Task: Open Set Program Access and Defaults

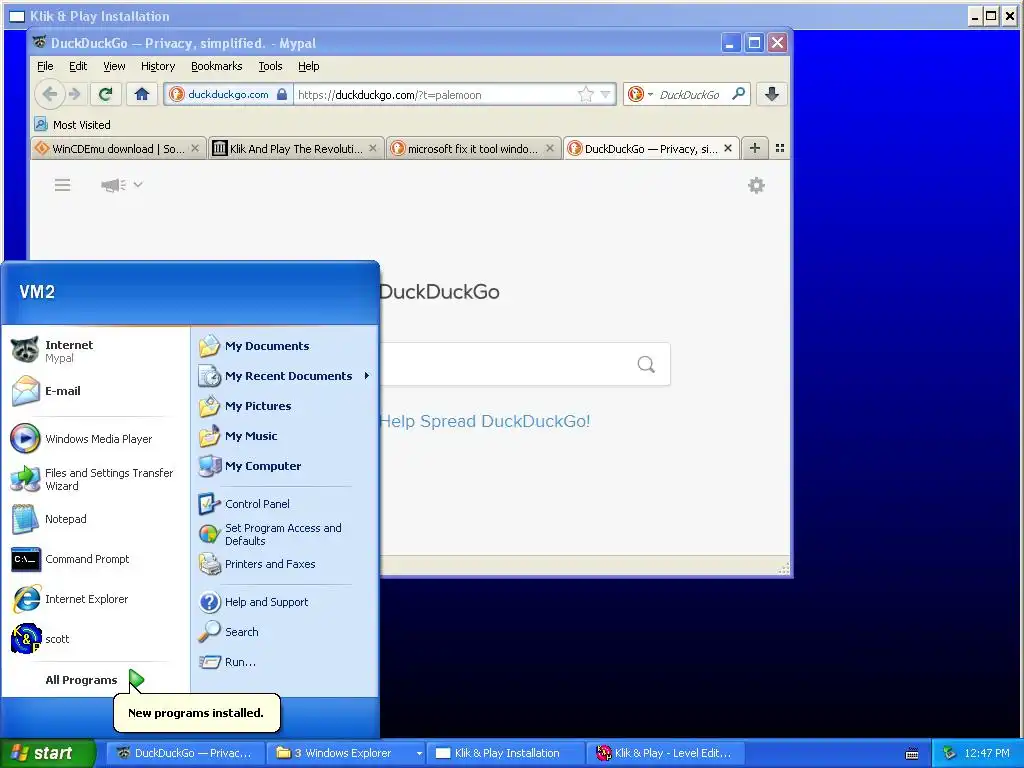Action: (x=285, y=534)
